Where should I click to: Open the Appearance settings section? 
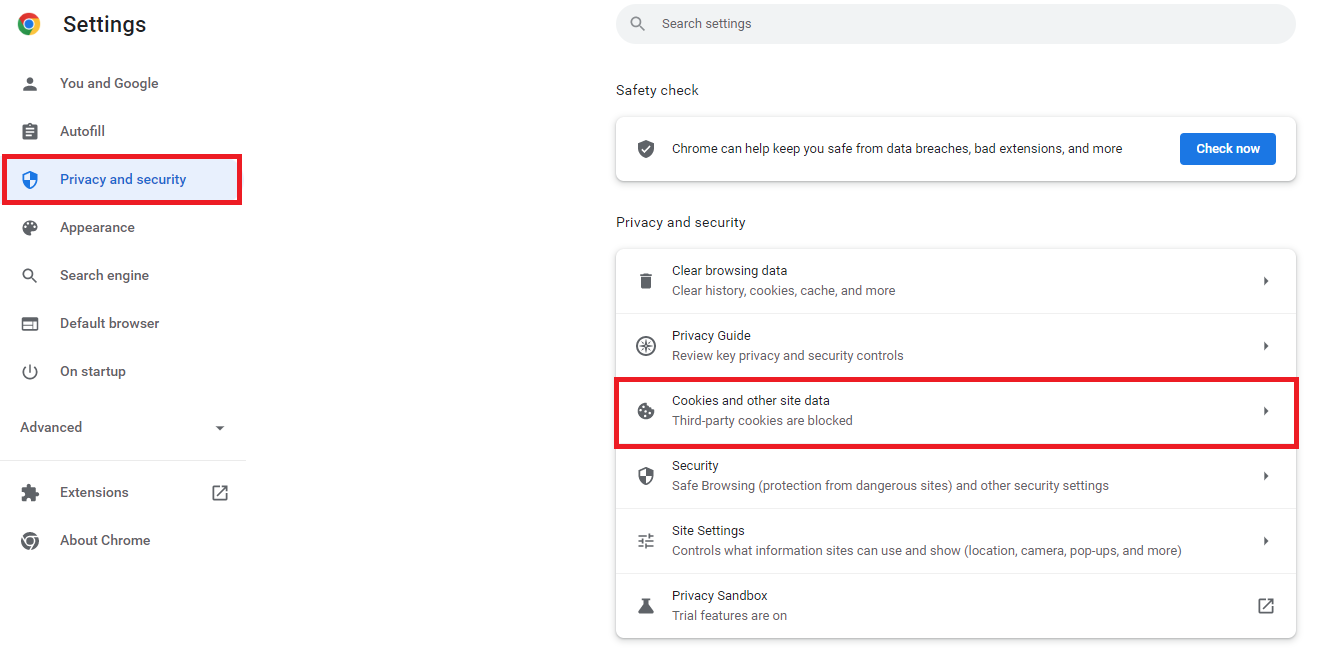97,228
